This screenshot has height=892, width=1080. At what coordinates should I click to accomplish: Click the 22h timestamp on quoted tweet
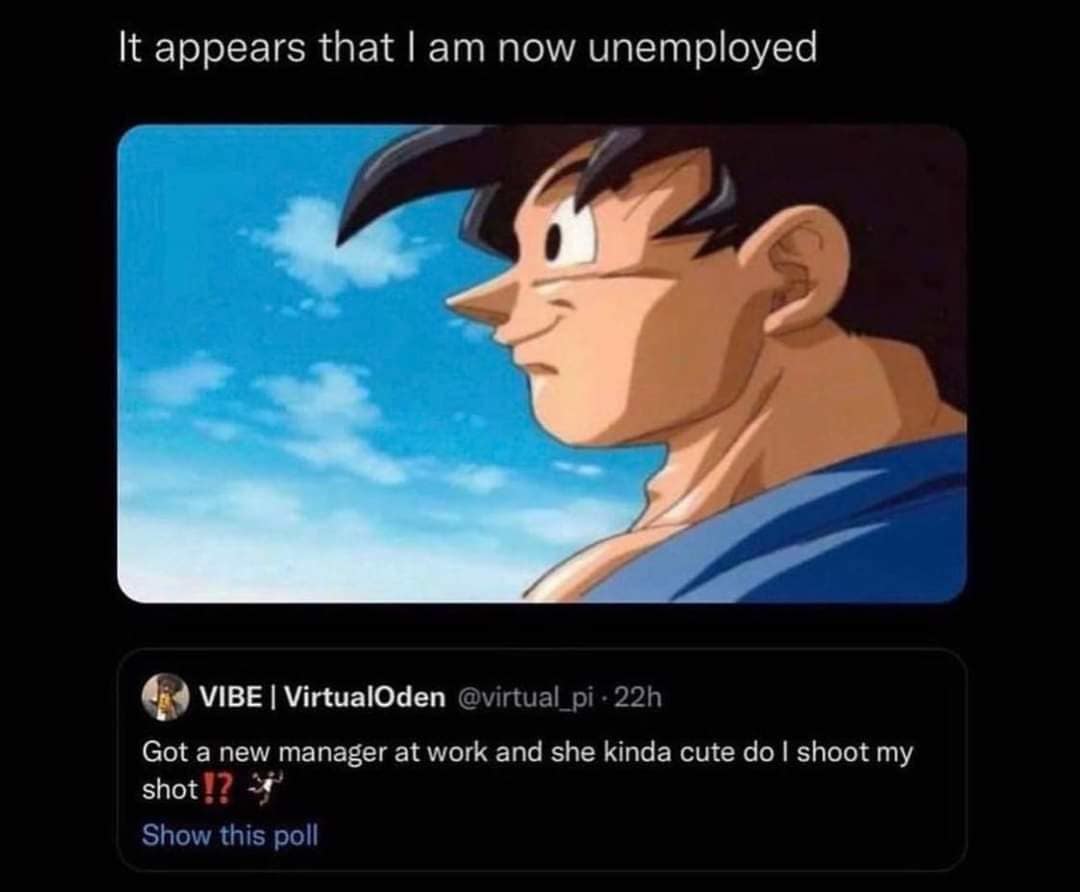[x=637, y=698]
